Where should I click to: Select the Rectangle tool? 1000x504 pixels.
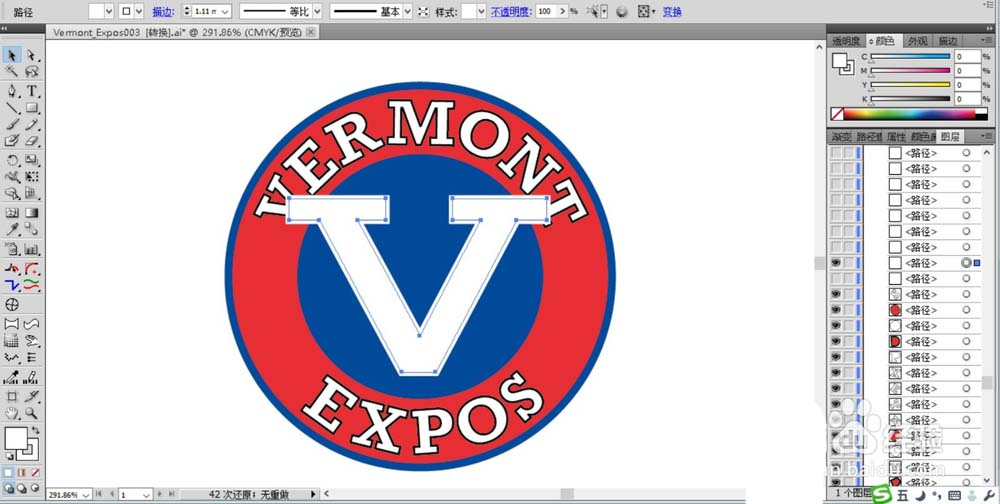click(31, 107)
